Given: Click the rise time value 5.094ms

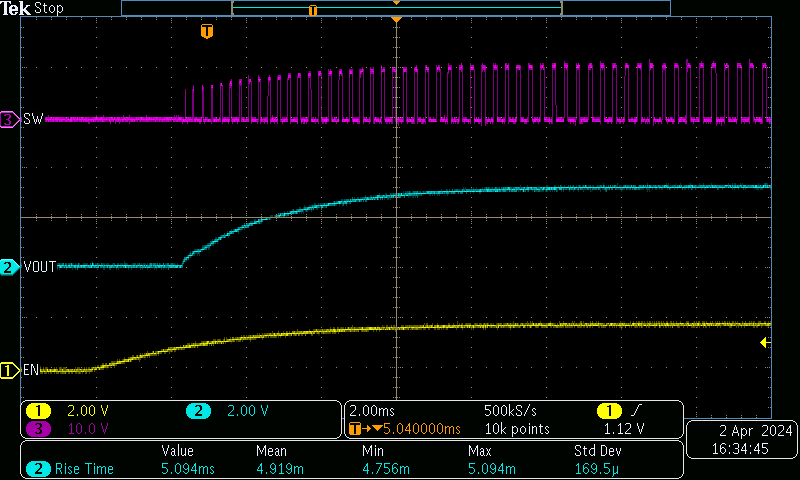Looking at the screenshot, I should [x=188, y=469].
